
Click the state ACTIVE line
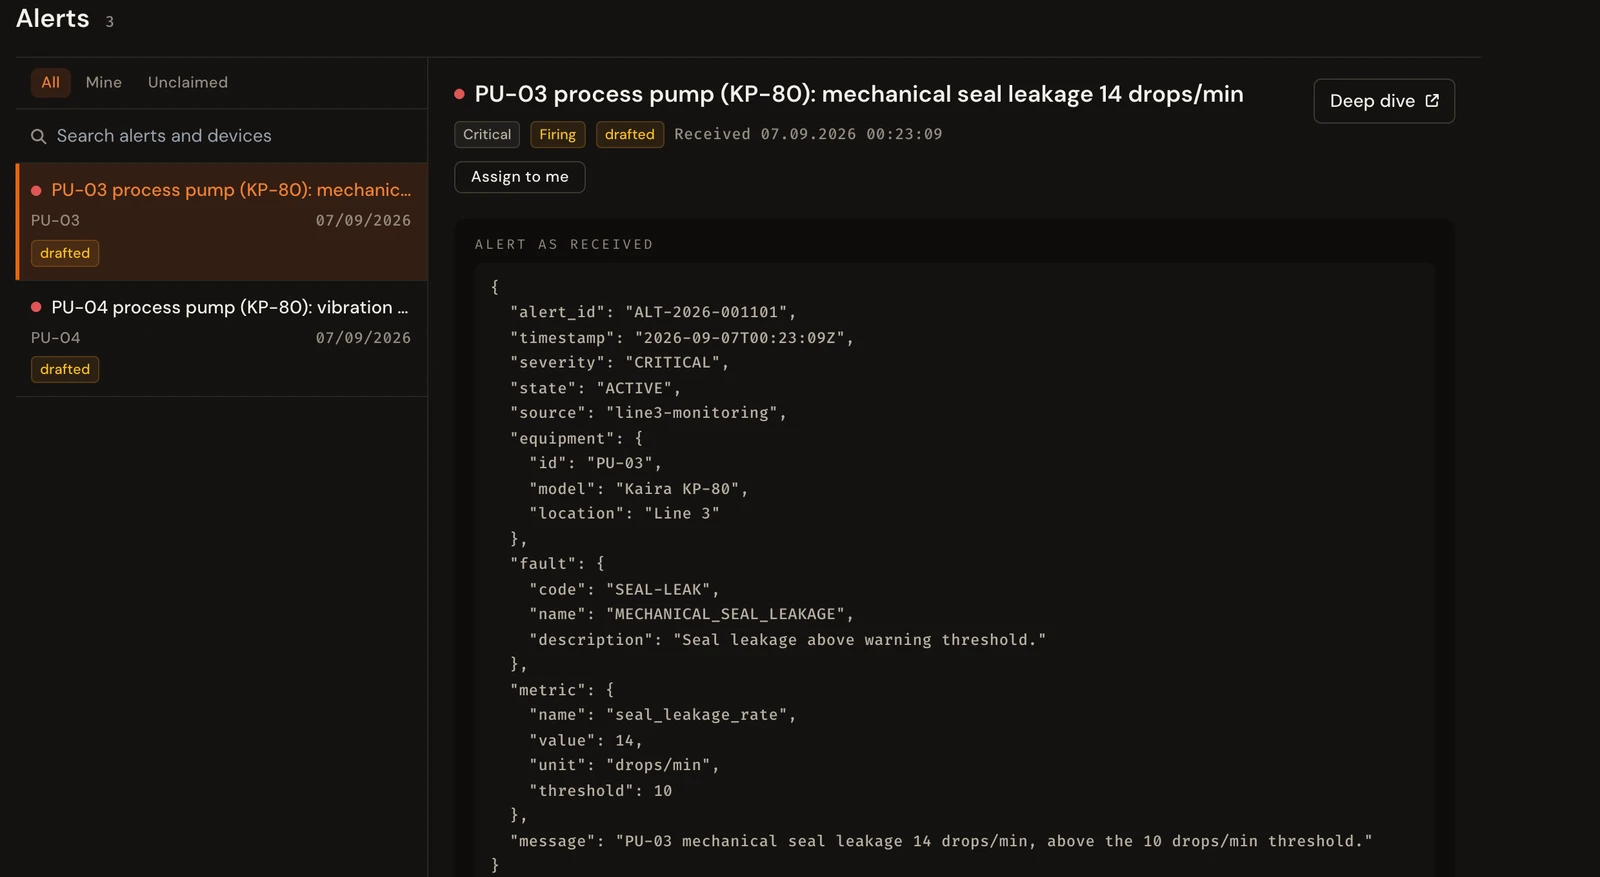click(596, 388)
